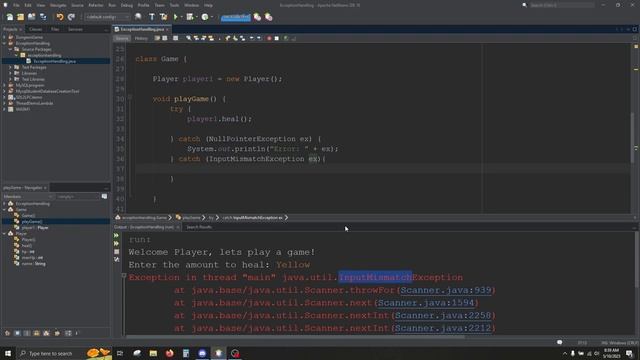640x360 pixels.
Task: Open the Refactor menu
Action: [x=96, y=5]
